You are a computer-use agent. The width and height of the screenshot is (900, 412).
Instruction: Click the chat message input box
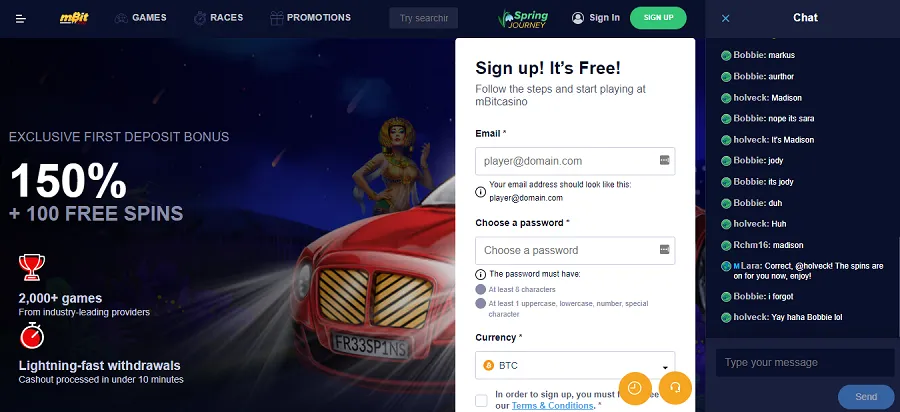pyautogui.click(x=805, y=363)
